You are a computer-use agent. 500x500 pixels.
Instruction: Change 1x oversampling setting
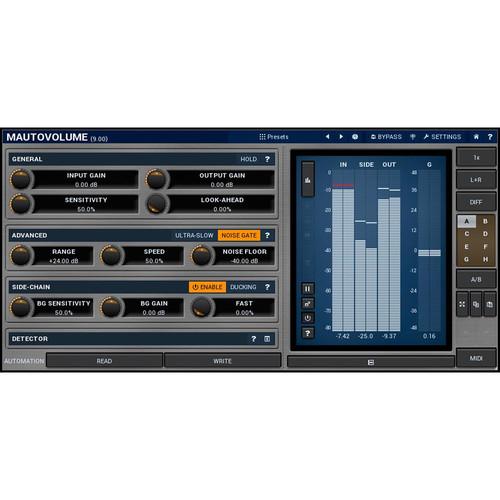coord(476,157)
